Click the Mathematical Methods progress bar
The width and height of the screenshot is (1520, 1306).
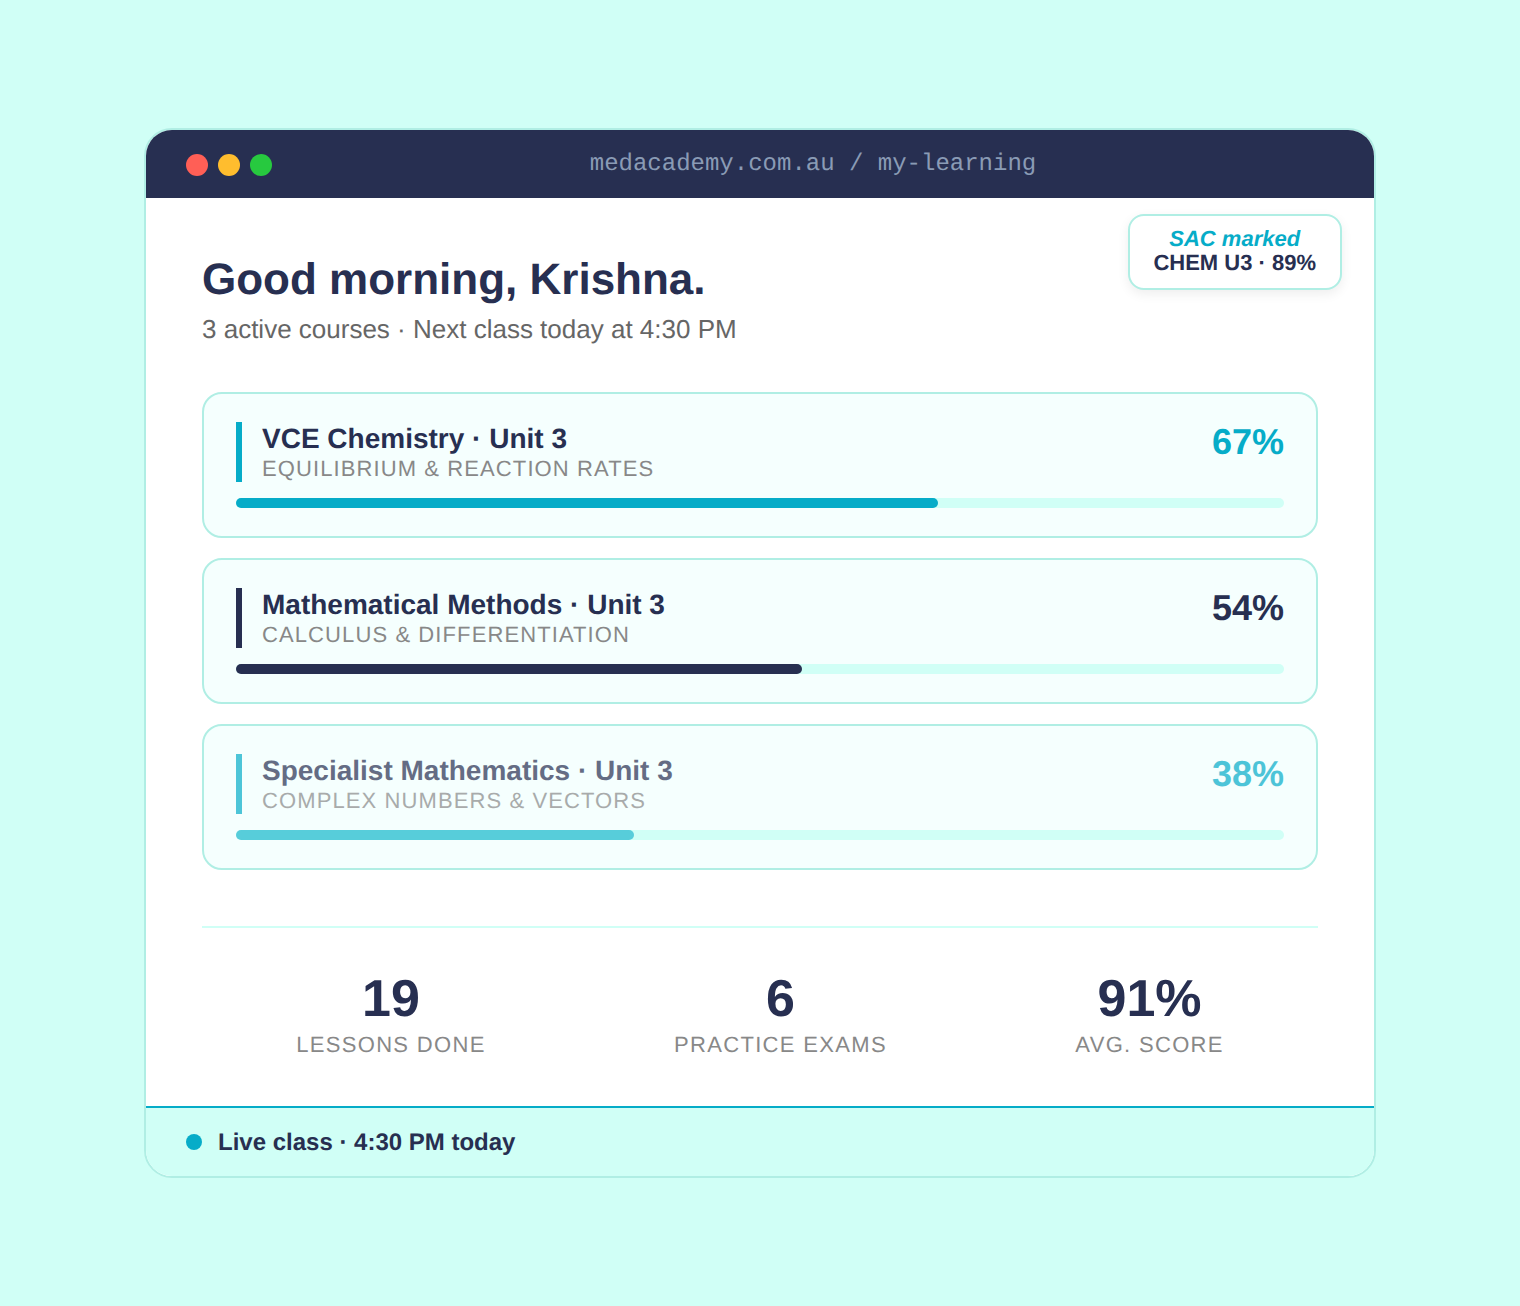pyautogui.click(x=759, y=669)
